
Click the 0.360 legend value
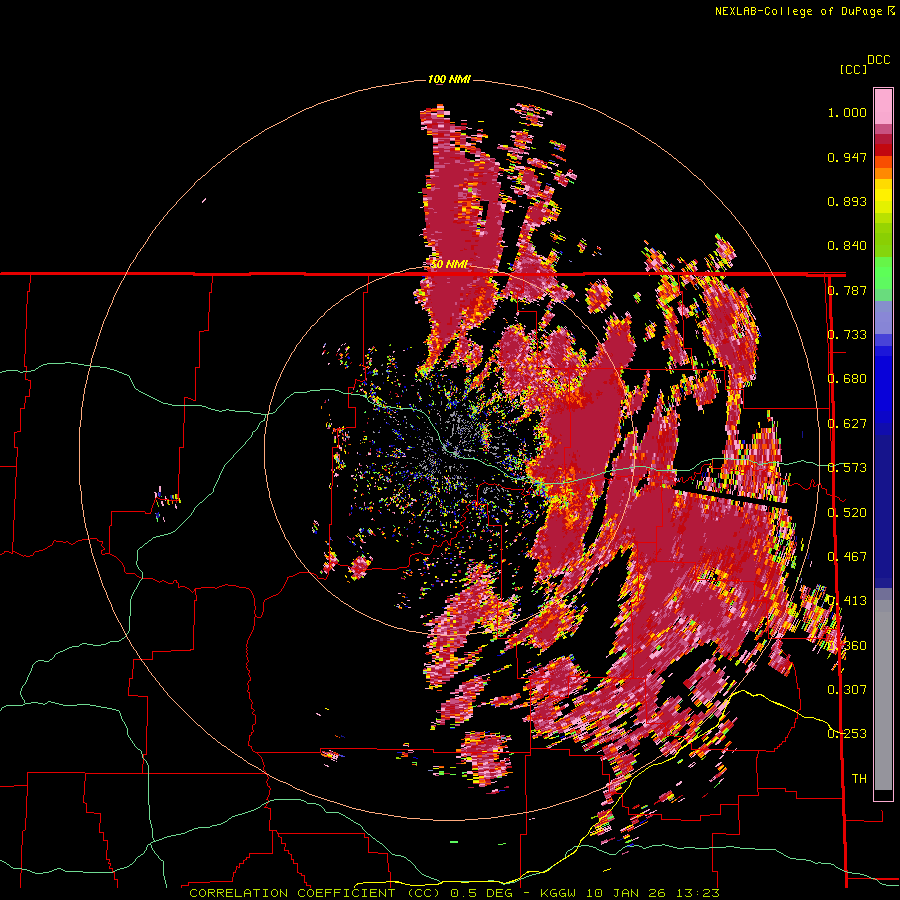coord(847,645)
